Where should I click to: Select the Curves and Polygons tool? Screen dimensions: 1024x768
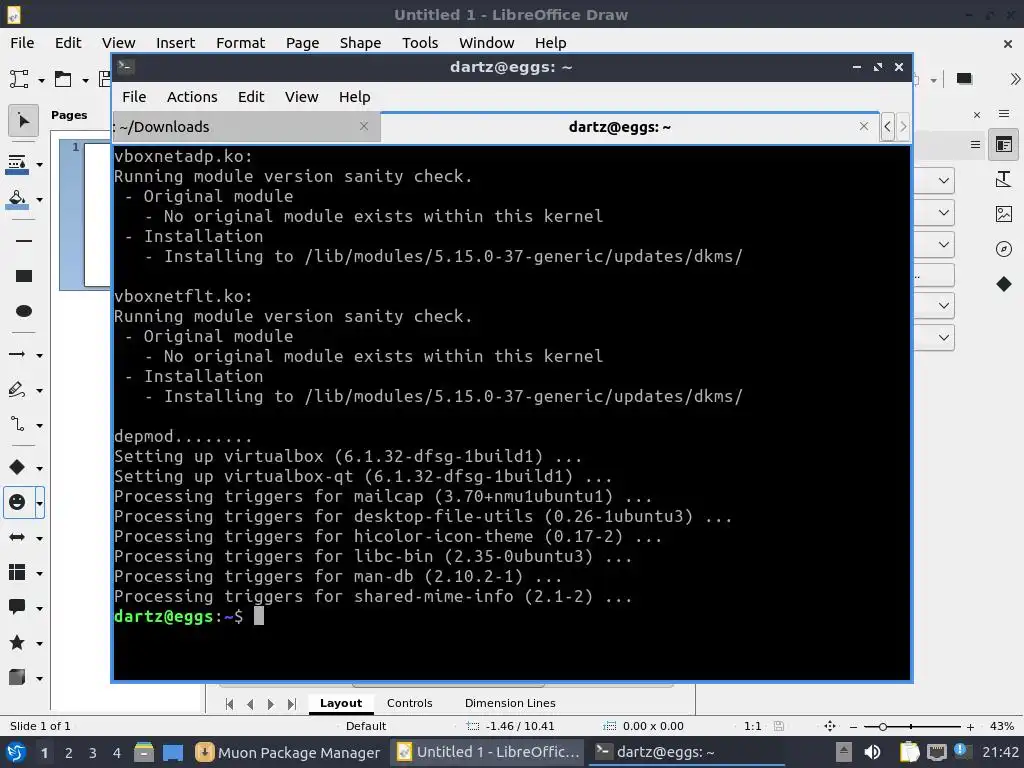(x=17, y=390)
